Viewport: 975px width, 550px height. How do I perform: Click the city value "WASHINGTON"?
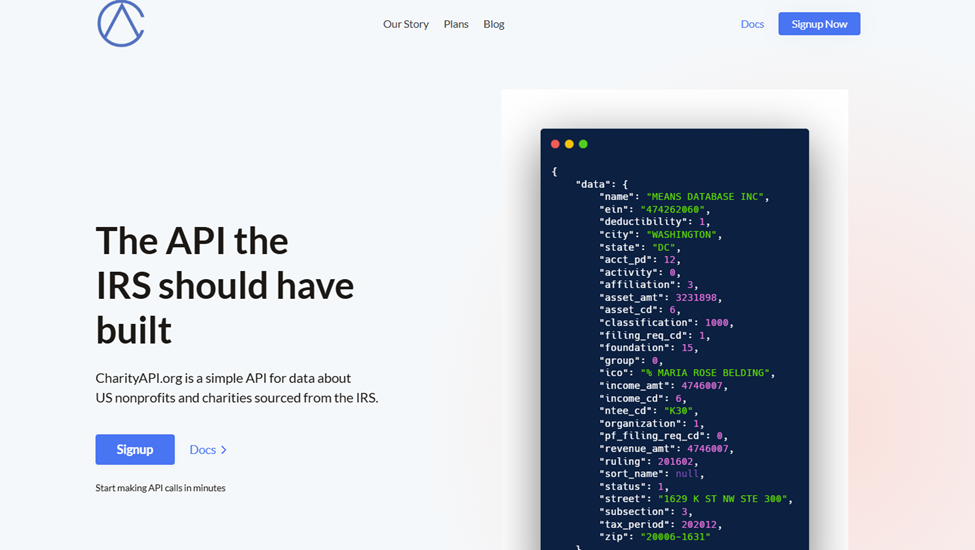coord(682,234)
